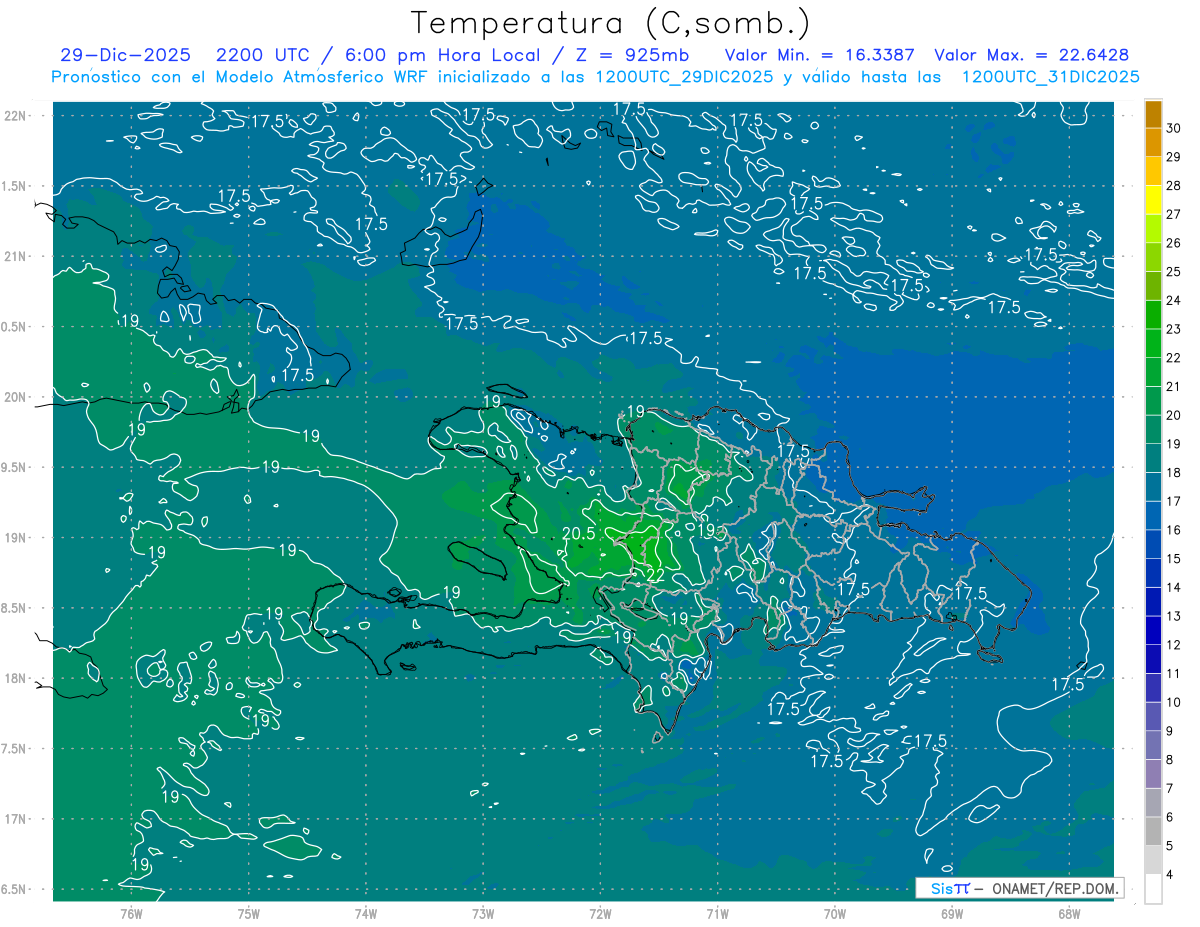The width and height of the screenshot is (1200, 927).
Task: Click the teal legend swatch between 18 and 19
Action: [x=1153, y=459]
